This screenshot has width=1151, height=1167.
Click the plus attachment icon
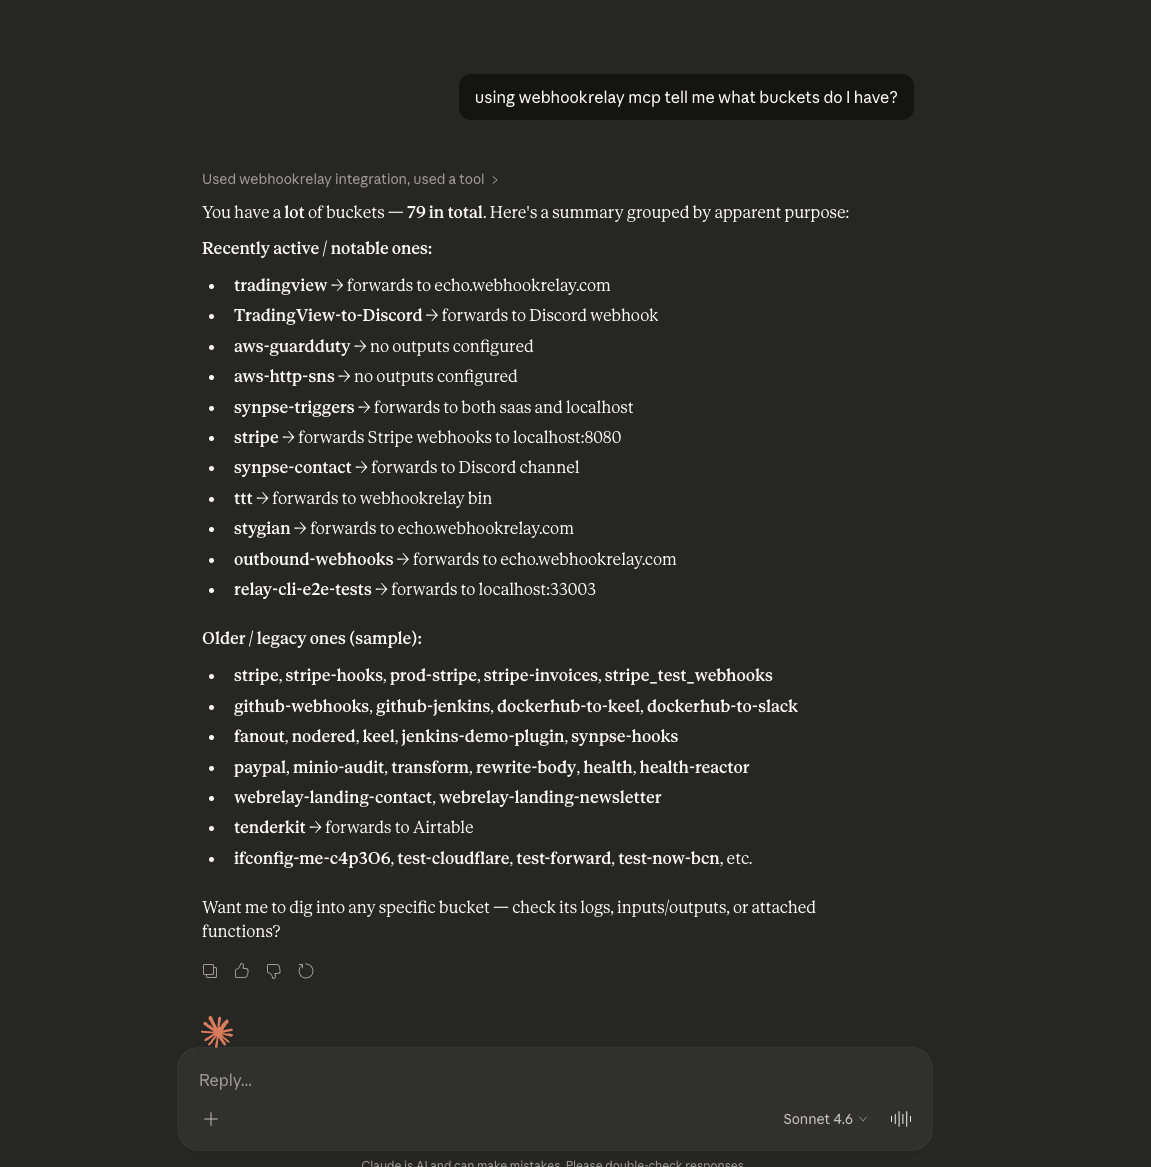click(211, 1119)
